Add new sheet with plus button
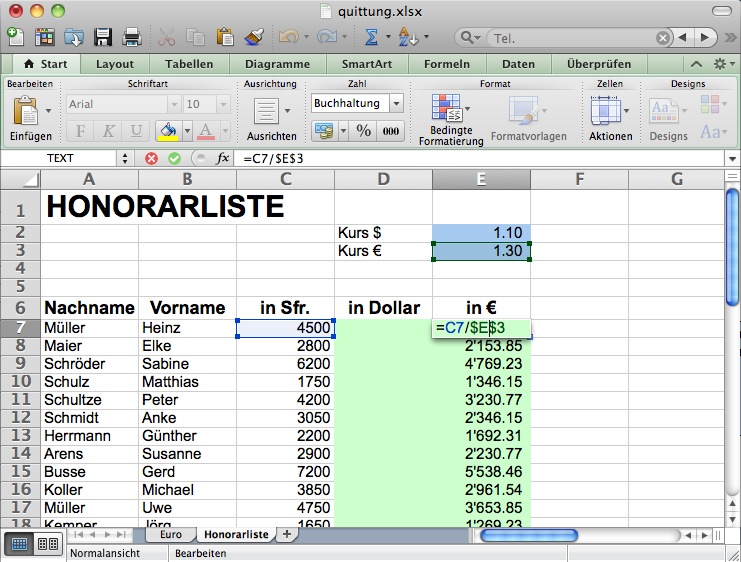The image size is (741, 562). point(287,535)
